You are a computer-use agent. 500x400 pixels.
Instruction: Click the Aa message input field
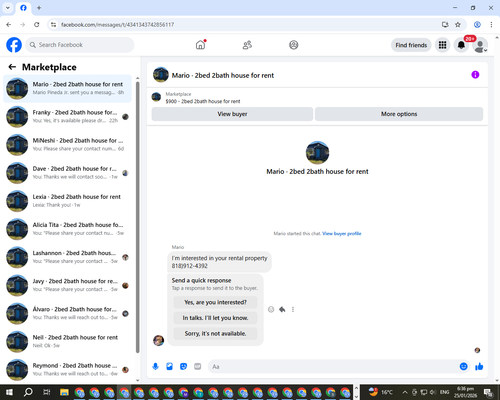point(333,367)
